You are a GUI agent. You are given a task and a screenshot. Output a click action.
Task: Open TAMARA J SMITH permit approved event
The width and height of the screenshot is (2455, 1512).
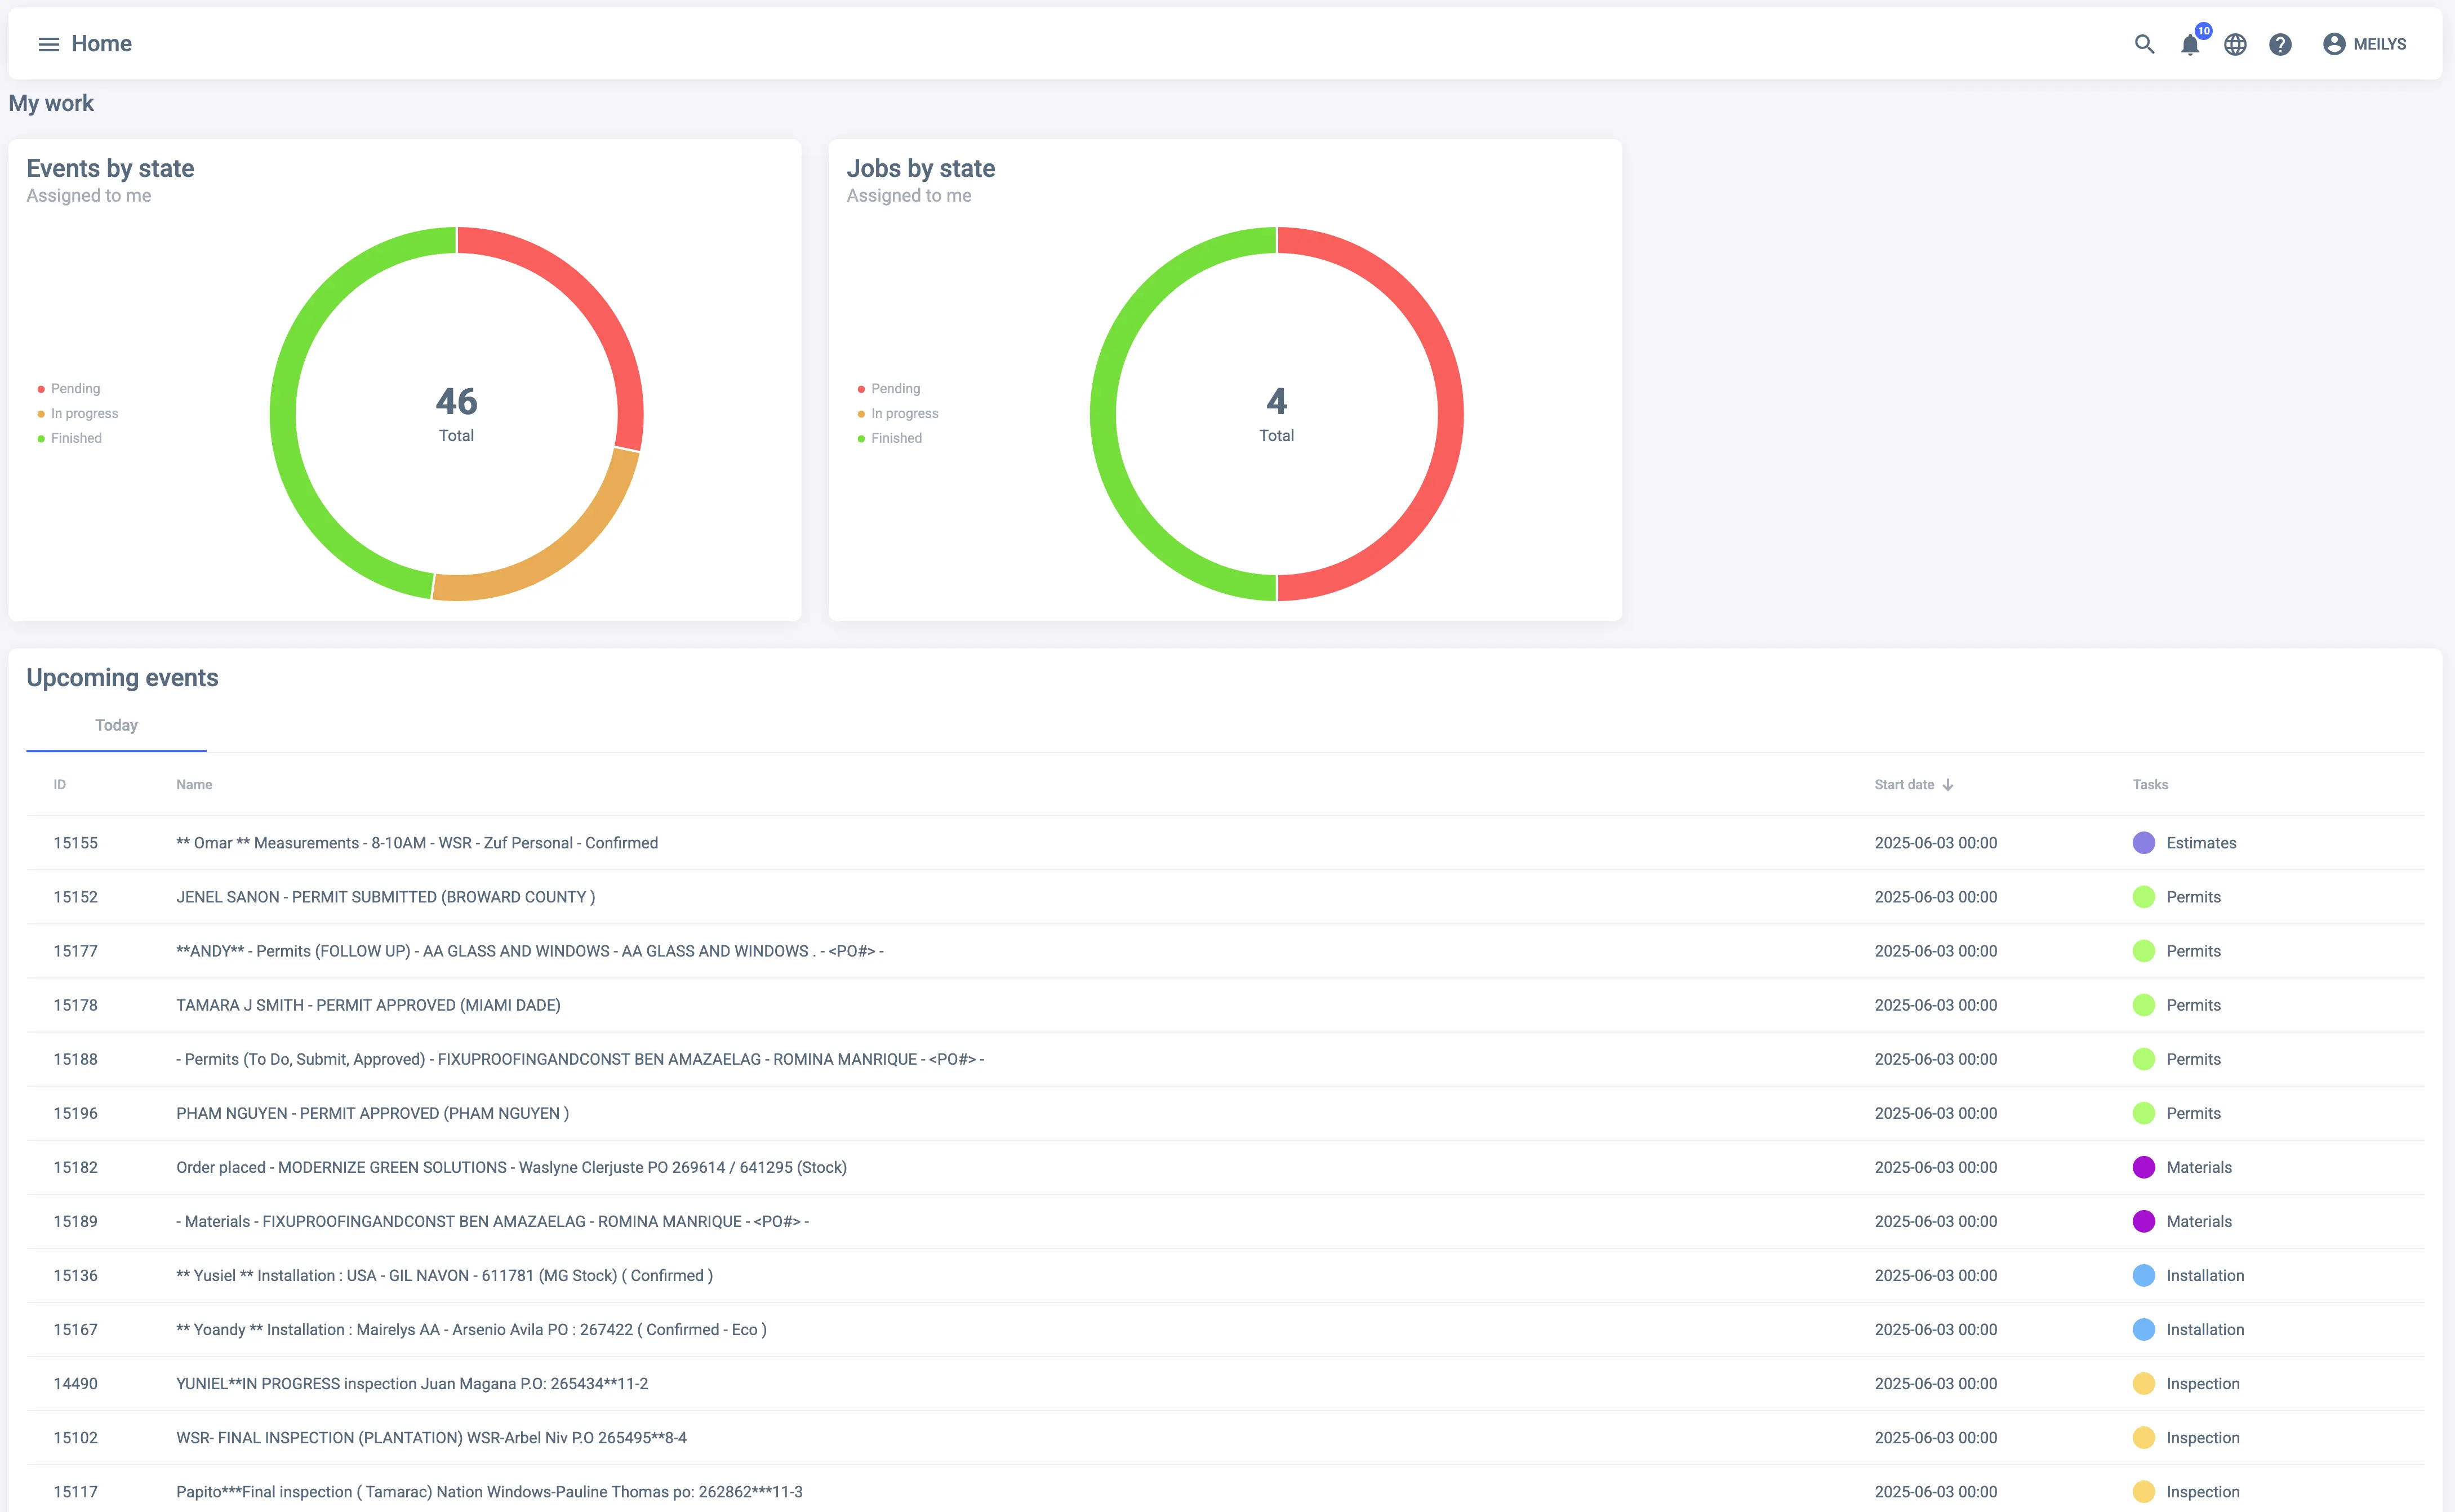point(368,1005)
